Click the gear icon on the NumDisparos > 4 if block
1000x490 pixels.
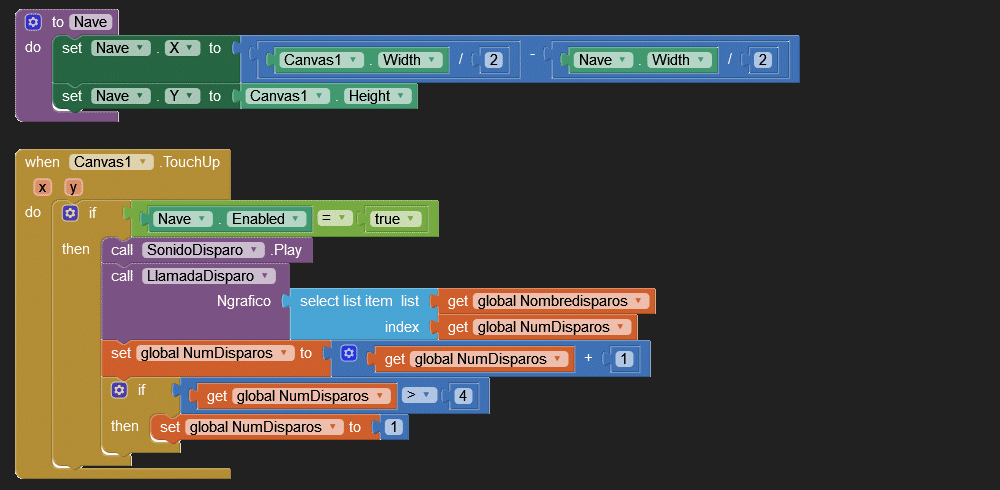point(119,390)
